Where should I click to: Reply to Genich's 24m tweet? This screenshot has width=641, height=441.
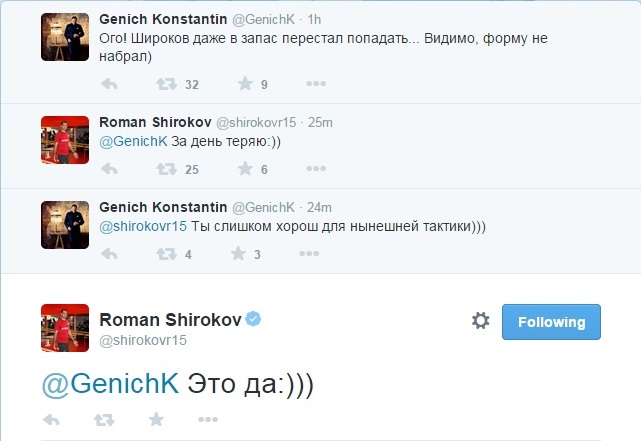point(110,254)
